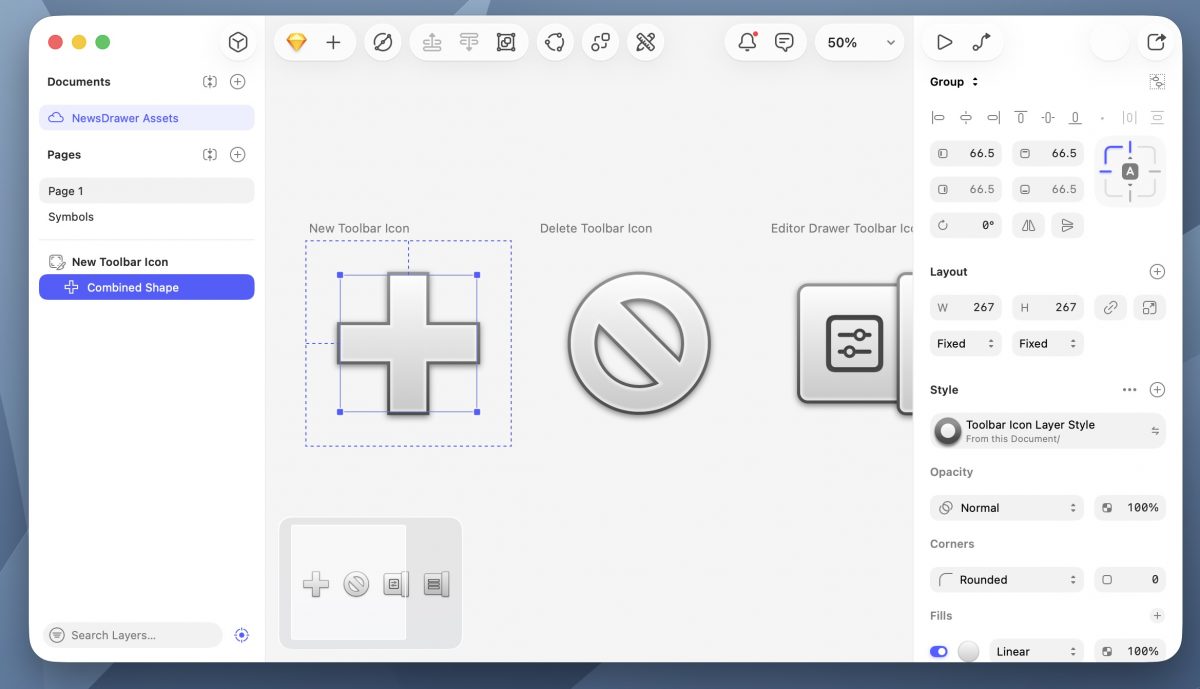This screenshot has height=689, width=1200.
Task: Click the Play preview button
Action: click(944, 42)
